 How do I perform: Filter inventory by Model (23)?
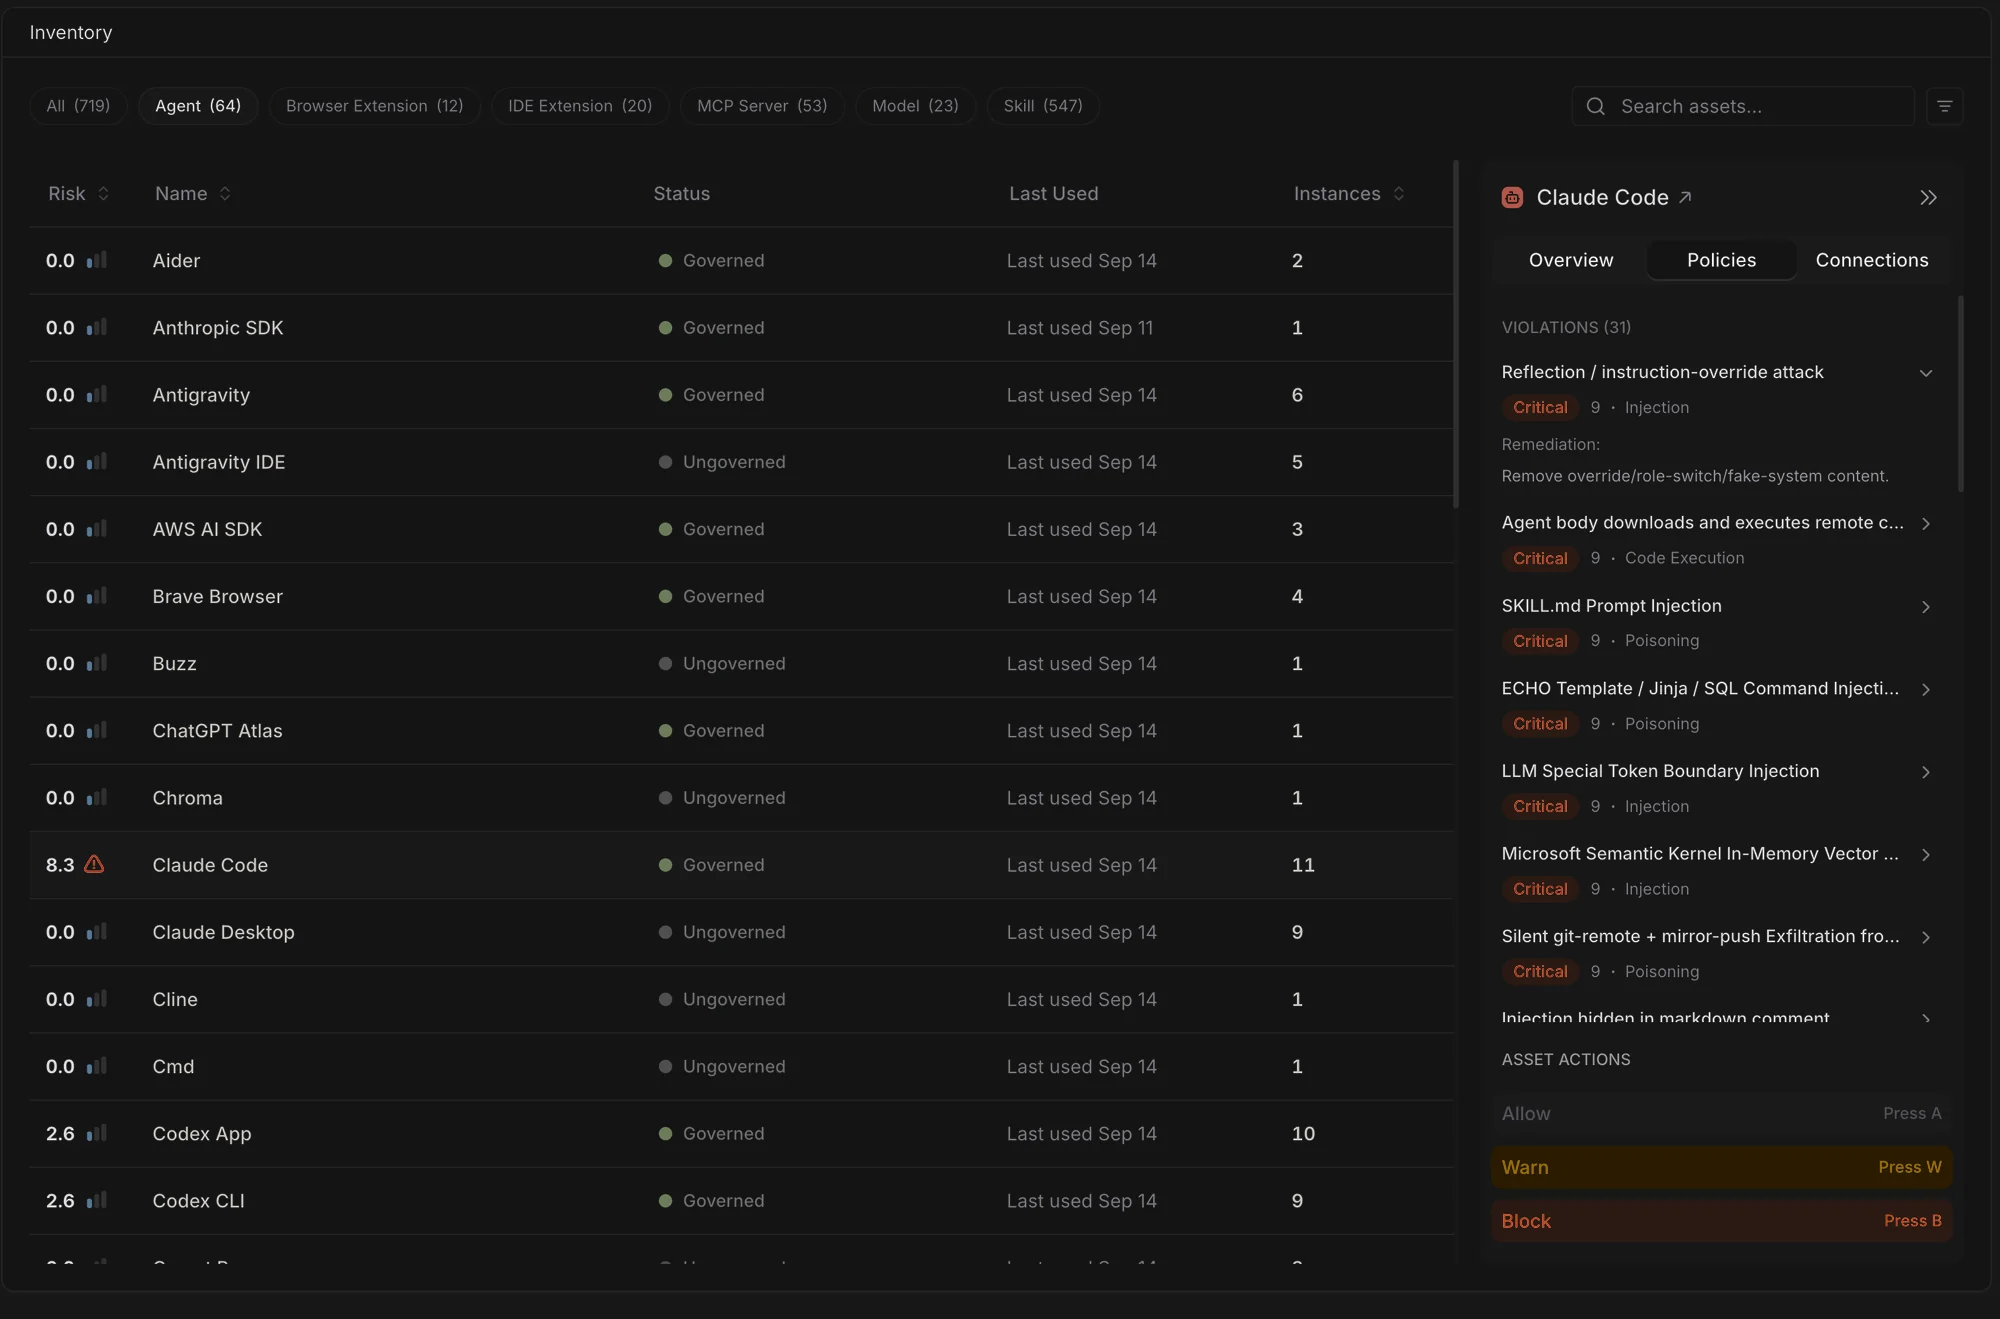click(x=915, y=106)
